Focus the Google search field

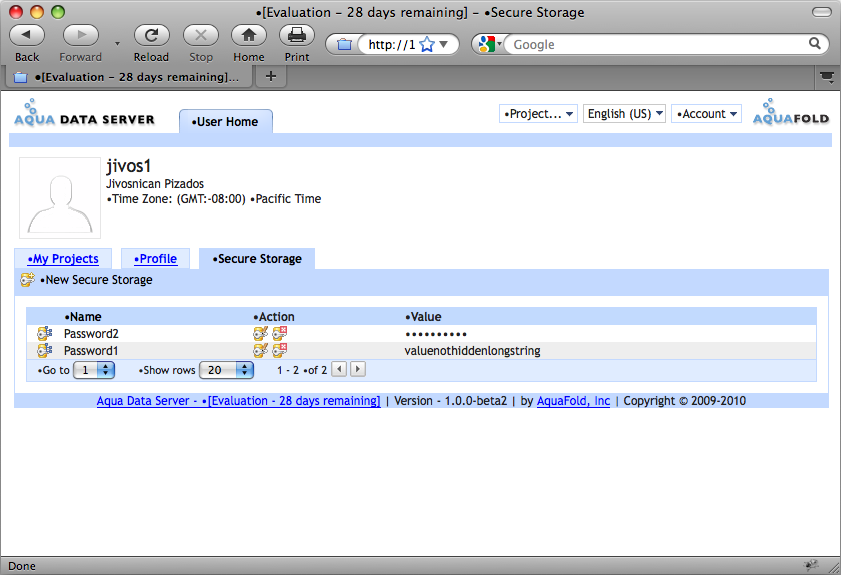(x=657, y=45)
